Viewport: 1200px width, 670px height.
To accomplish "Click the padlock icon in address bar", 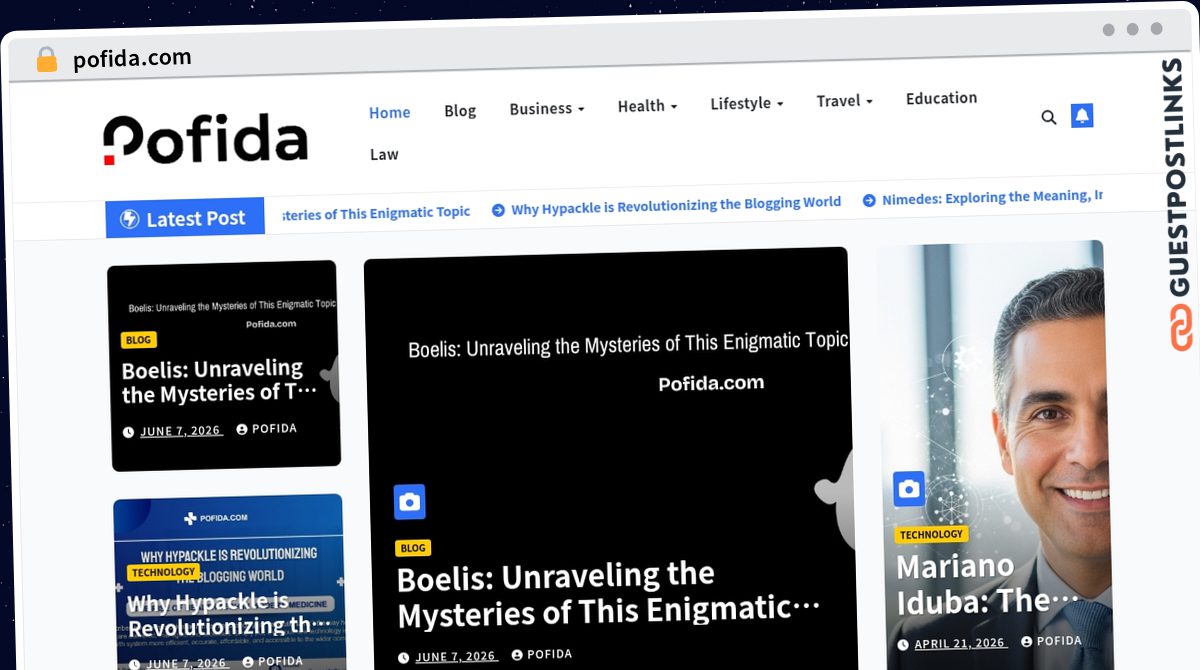I will (x=47, y=60).
